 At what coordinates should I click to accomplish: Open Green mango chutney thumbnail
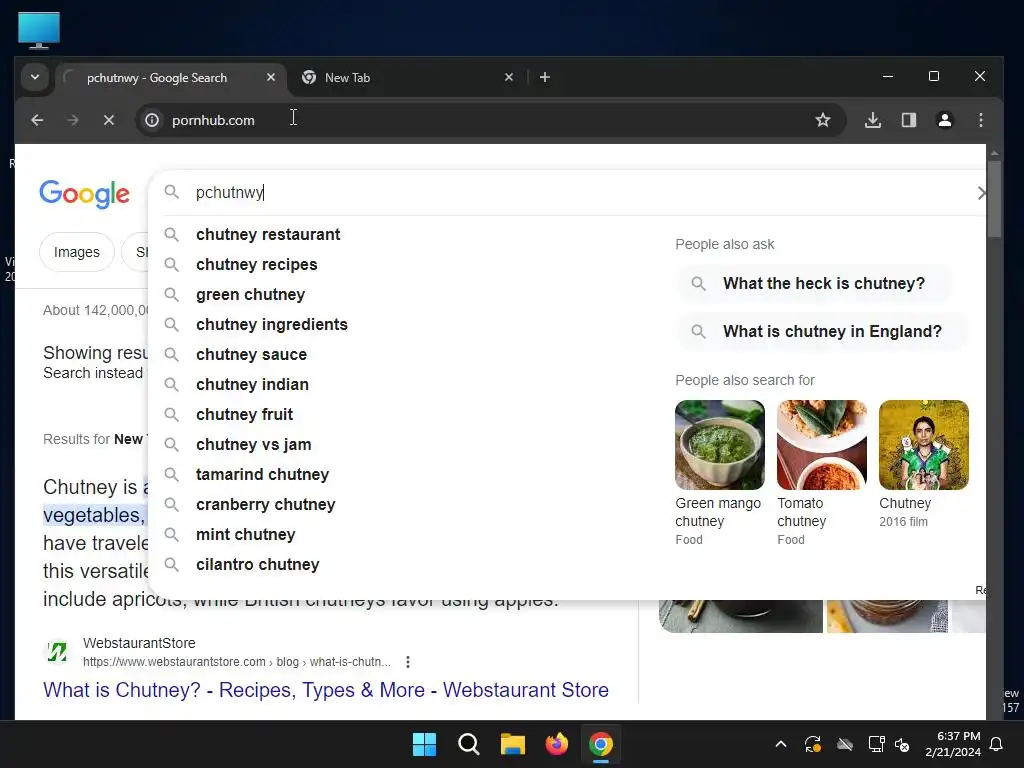coord(720,445)
